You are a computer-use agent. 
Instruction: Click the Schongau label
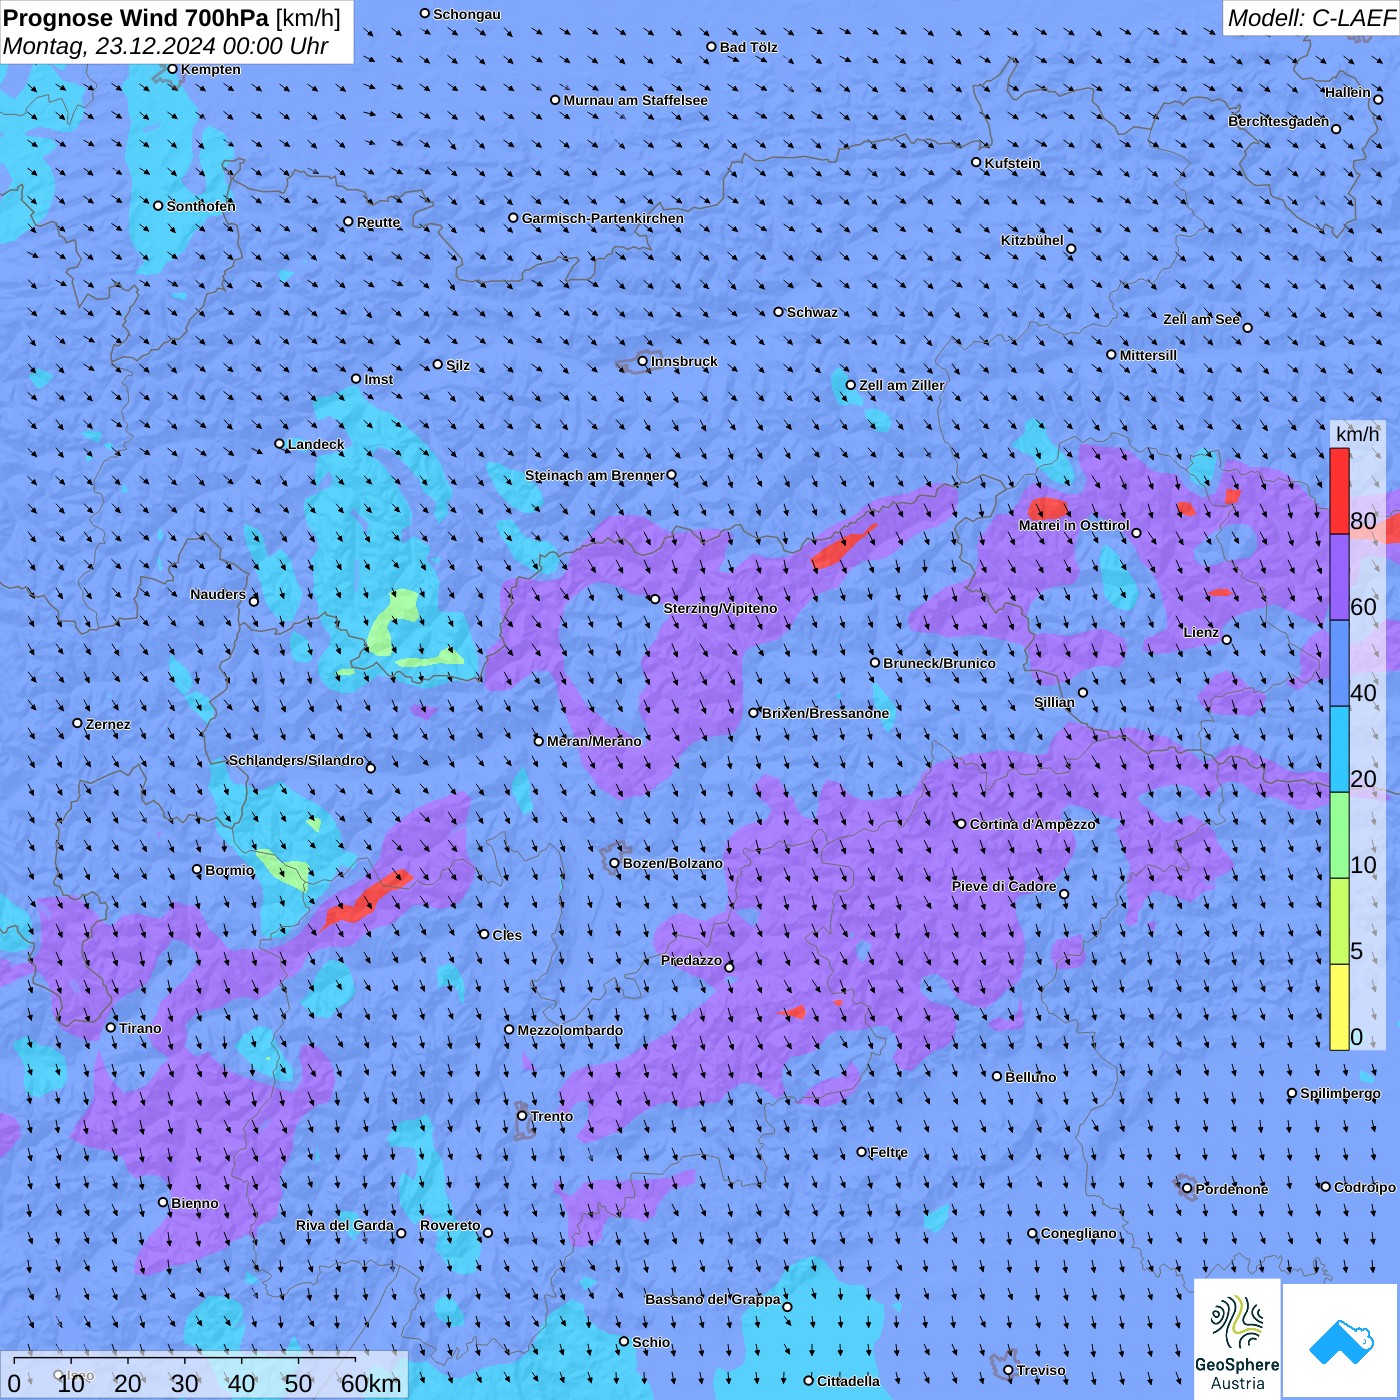(467, 14)
